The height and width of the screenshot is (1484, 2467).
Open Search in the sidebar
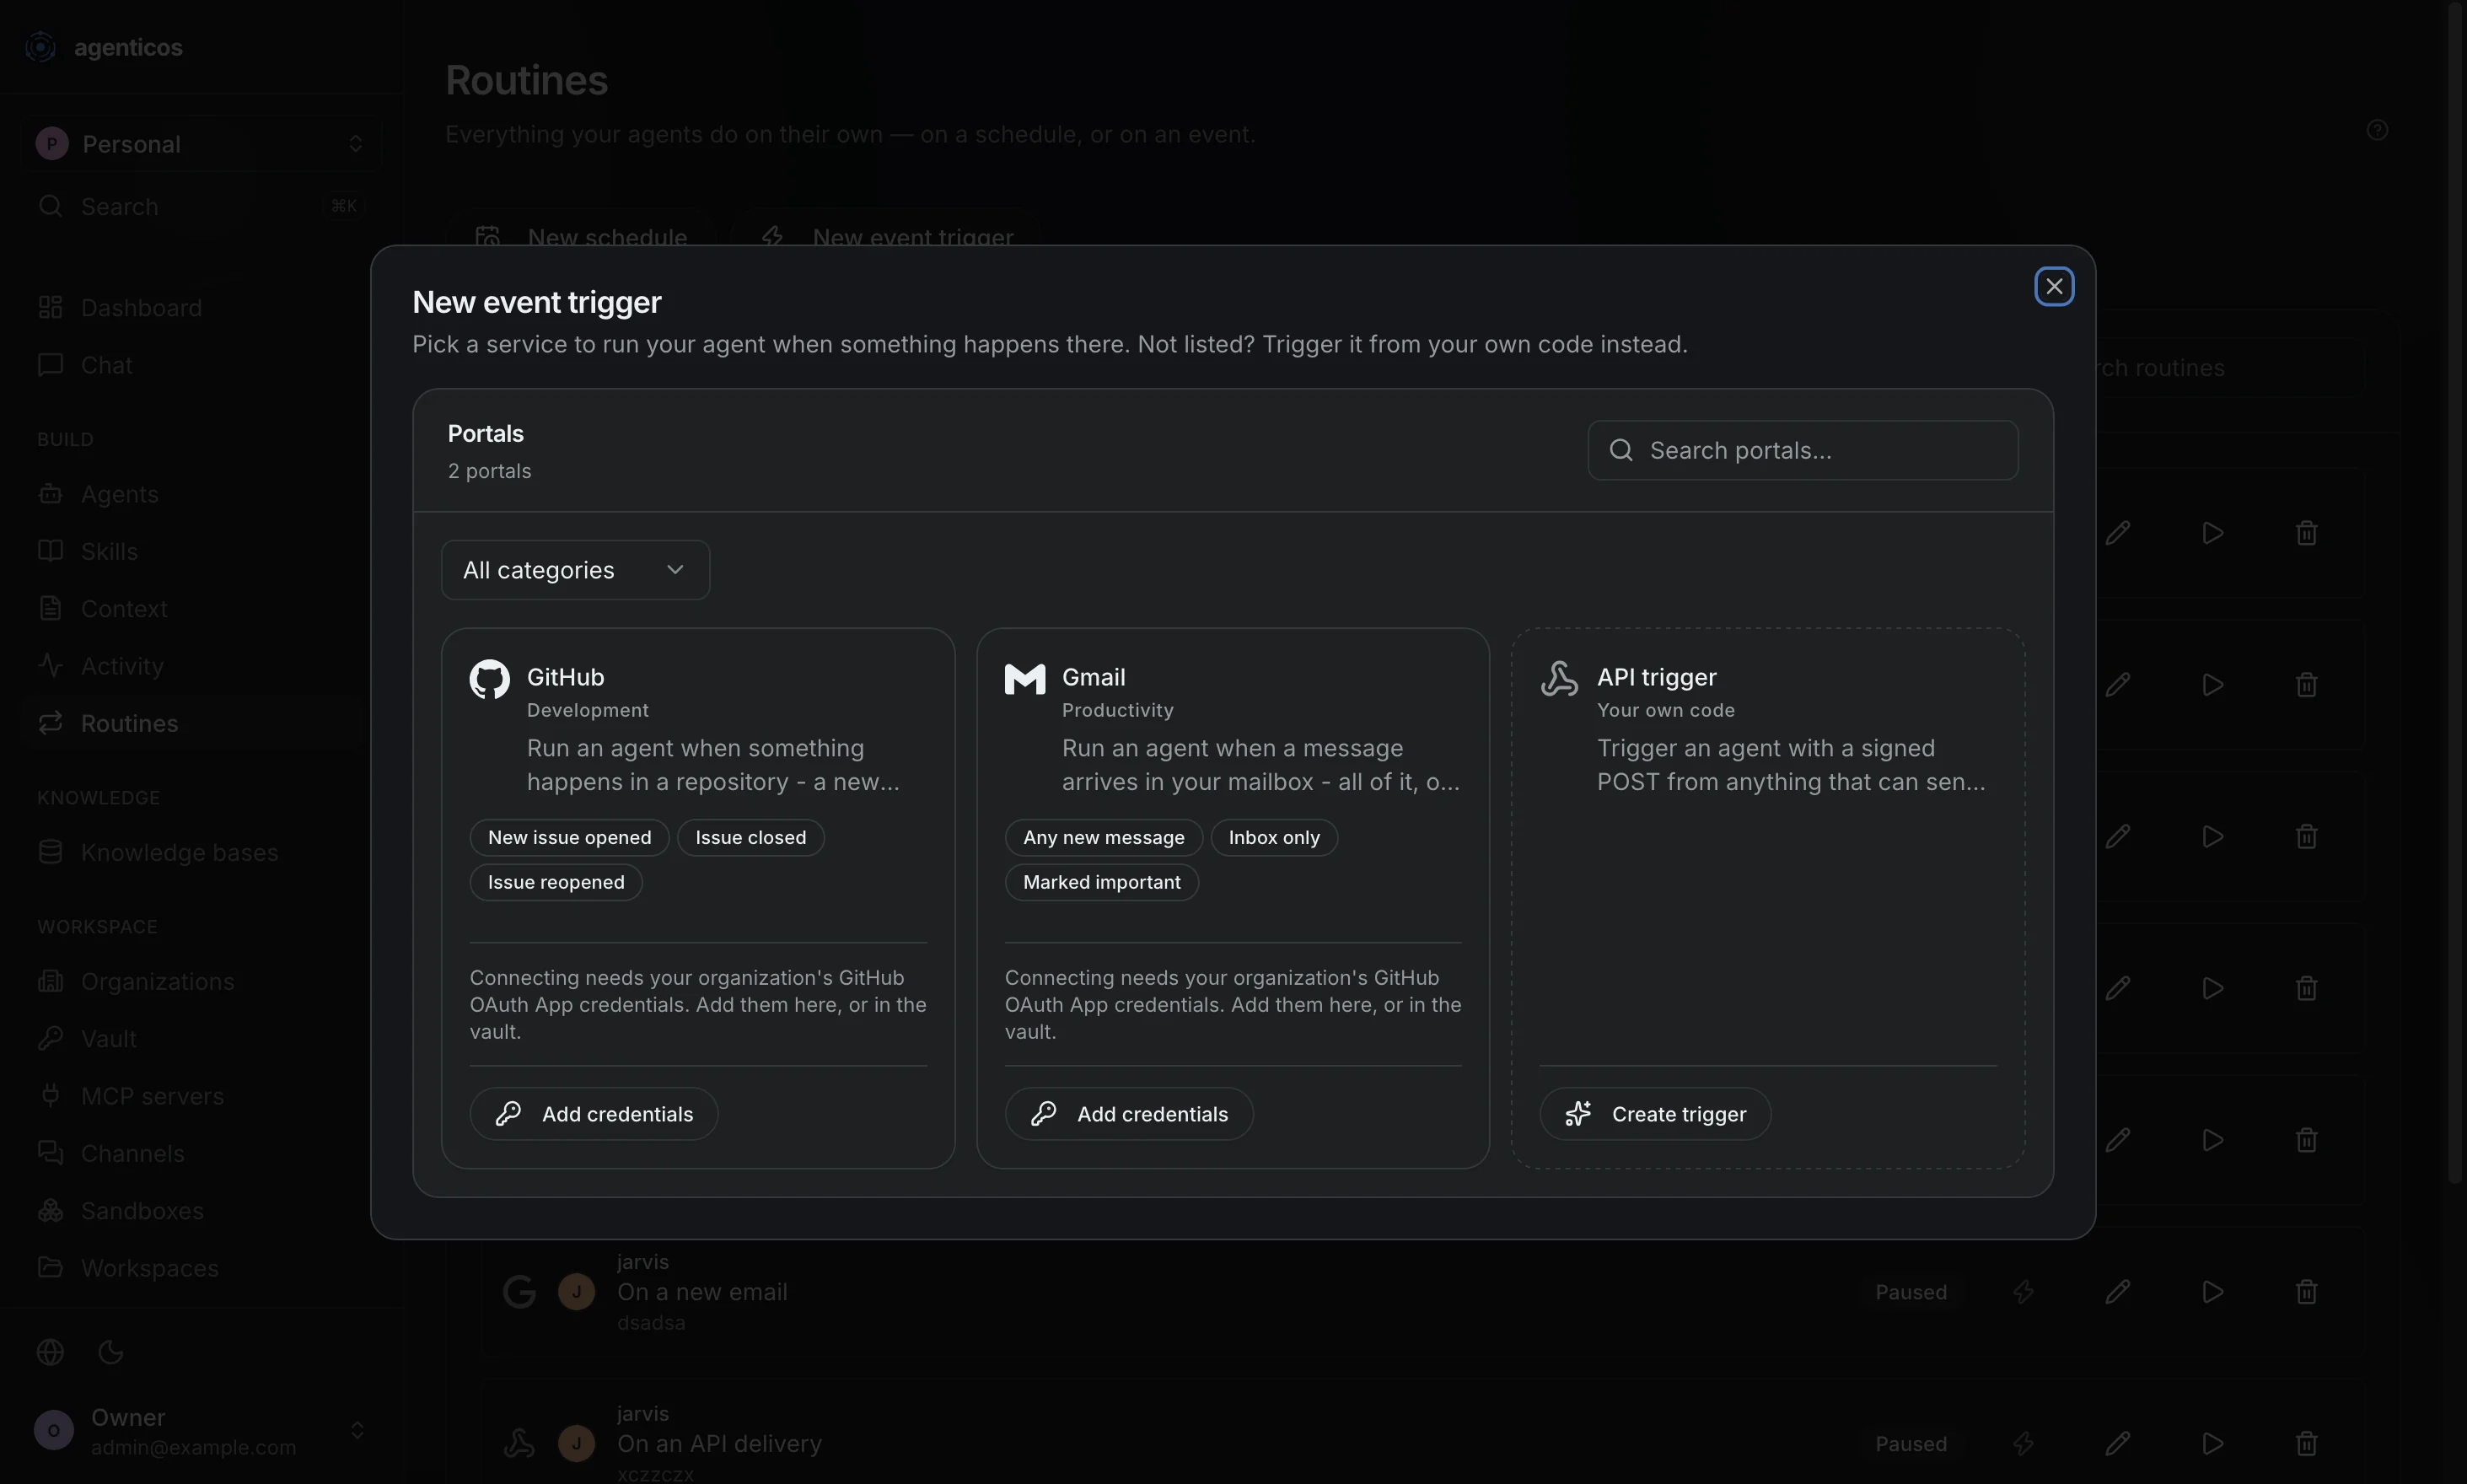tap(200, 207)
